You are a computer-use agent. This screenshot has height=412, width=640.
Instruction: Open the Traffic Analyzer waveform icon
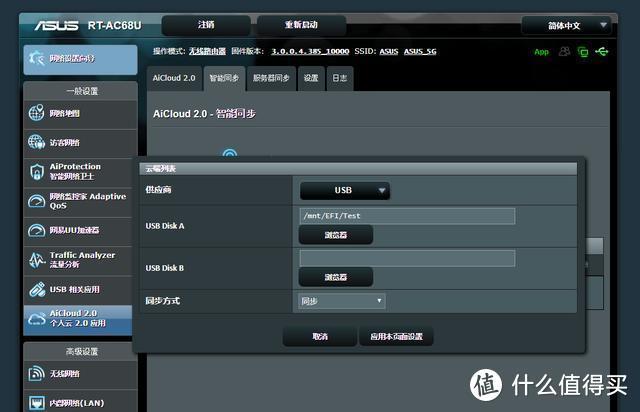(x=37, y=260)
